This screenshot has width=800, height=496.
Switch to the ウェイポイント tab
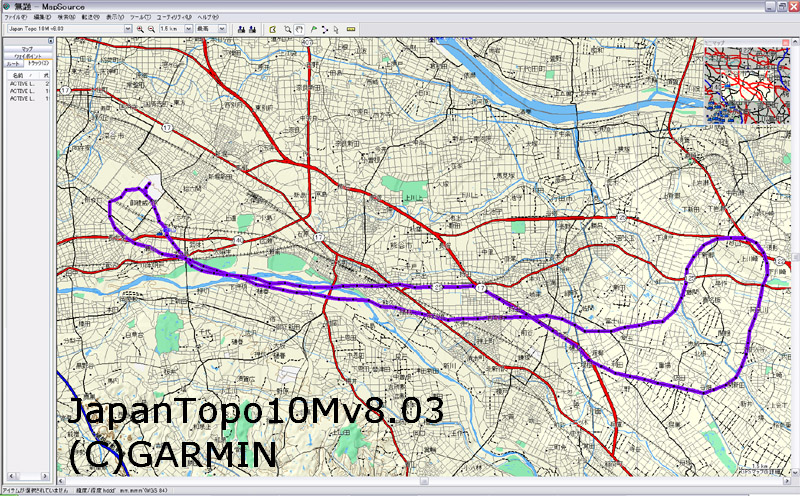click(x=28, y=56)
